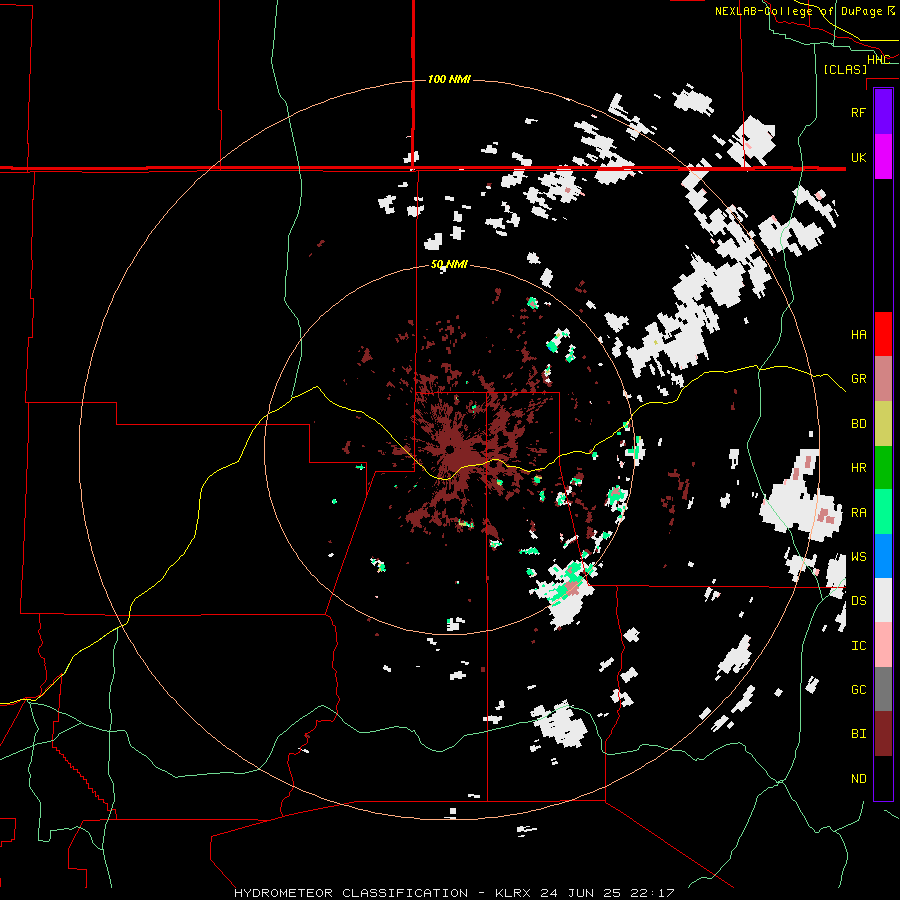Click the magenta UK legend color swatch

coord(883,157)
